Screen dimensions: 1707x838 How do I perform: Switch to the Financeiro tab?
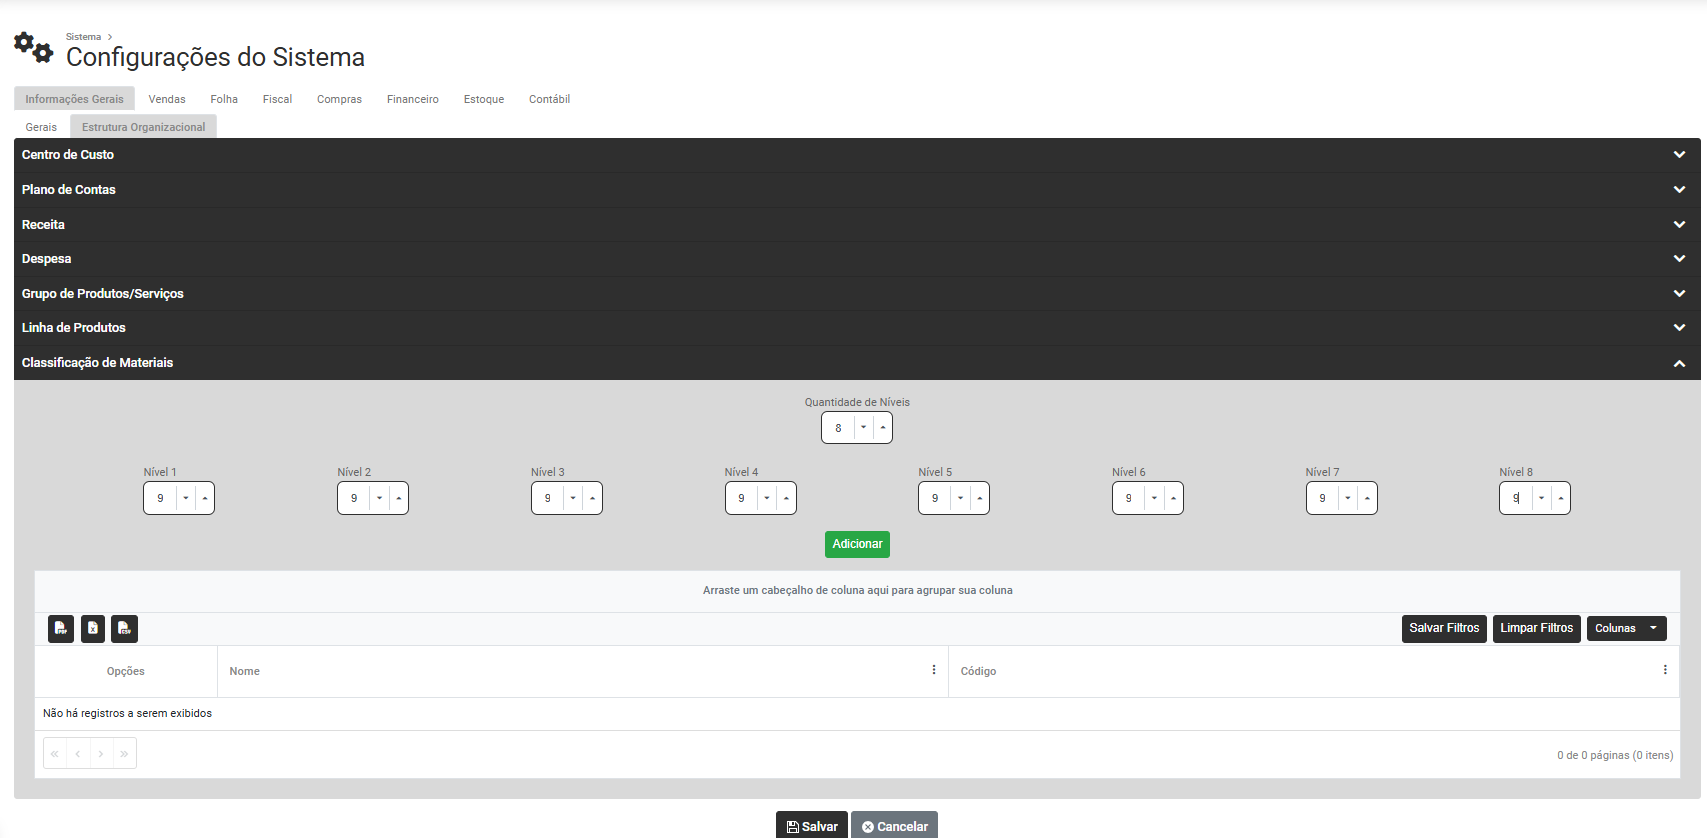coord(412,99)
